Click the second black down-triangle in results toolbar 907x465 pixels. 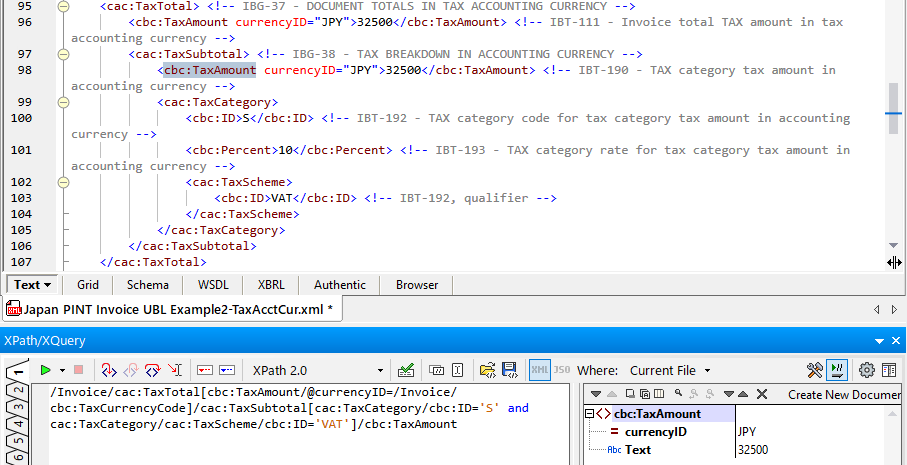click(x=728, y=394)
